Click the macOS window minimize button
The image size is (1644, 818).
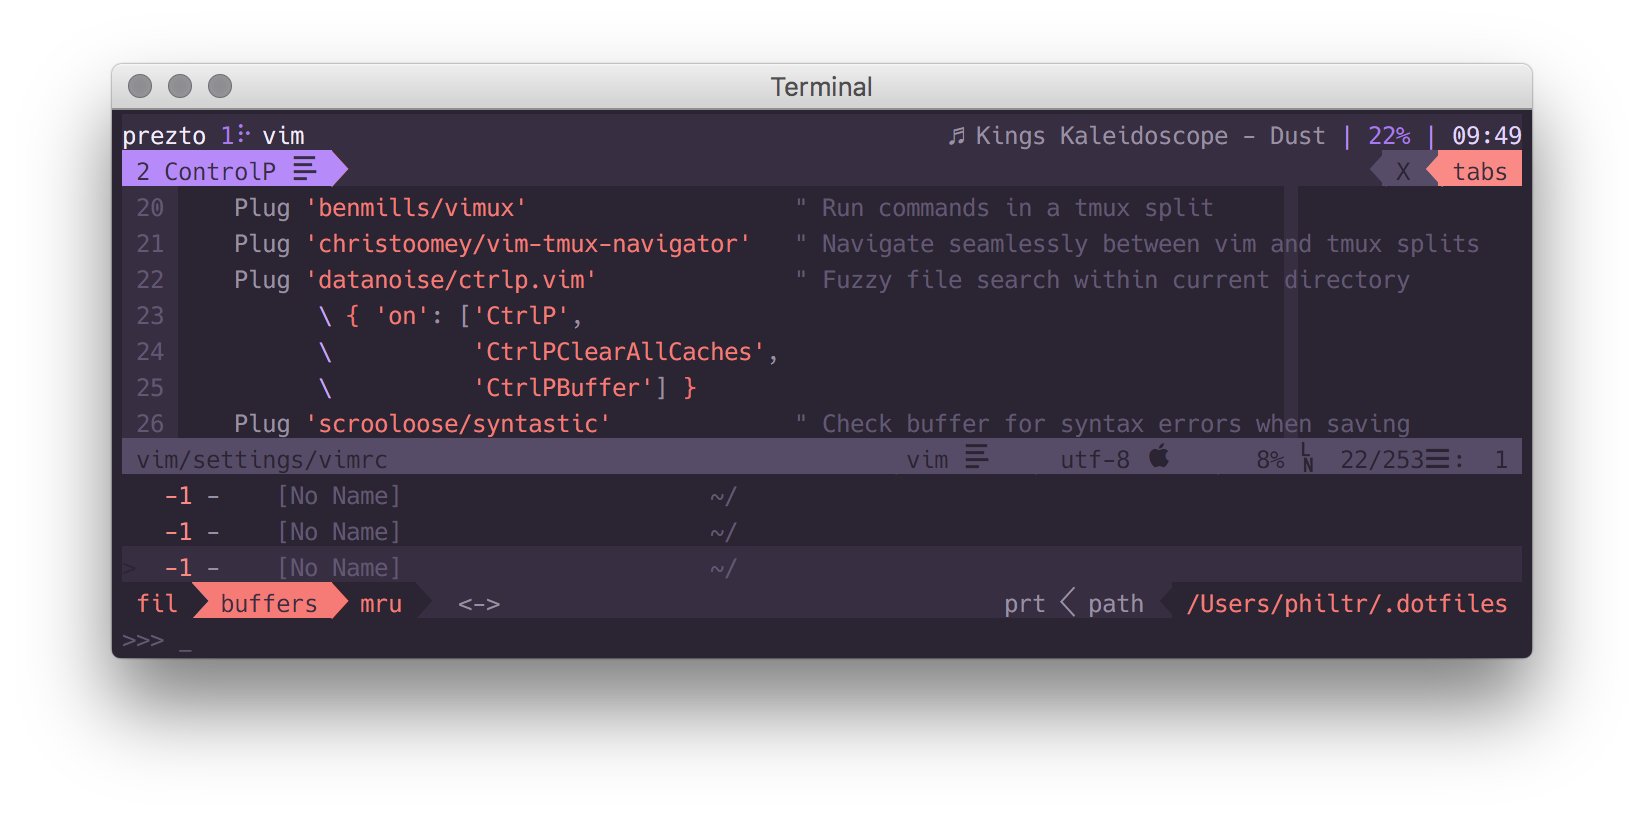pyautogui.click(x=180, y=87)
